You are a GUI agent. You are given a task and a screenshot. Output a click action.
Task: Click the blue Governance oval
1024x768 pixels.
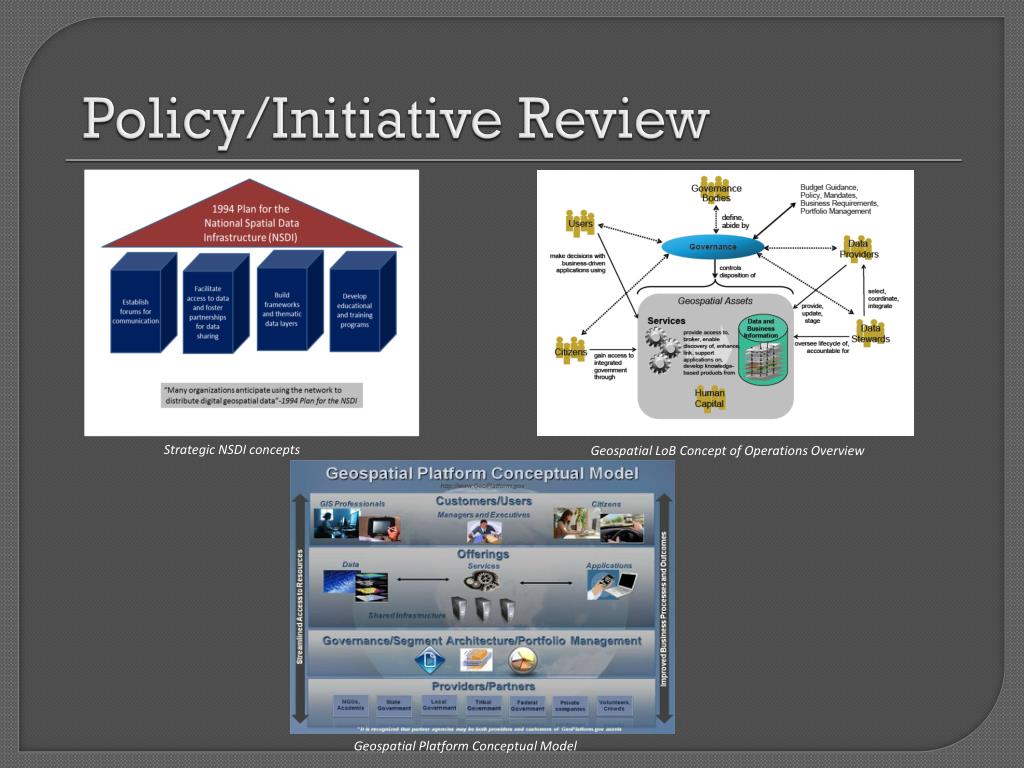pos(712,247)
